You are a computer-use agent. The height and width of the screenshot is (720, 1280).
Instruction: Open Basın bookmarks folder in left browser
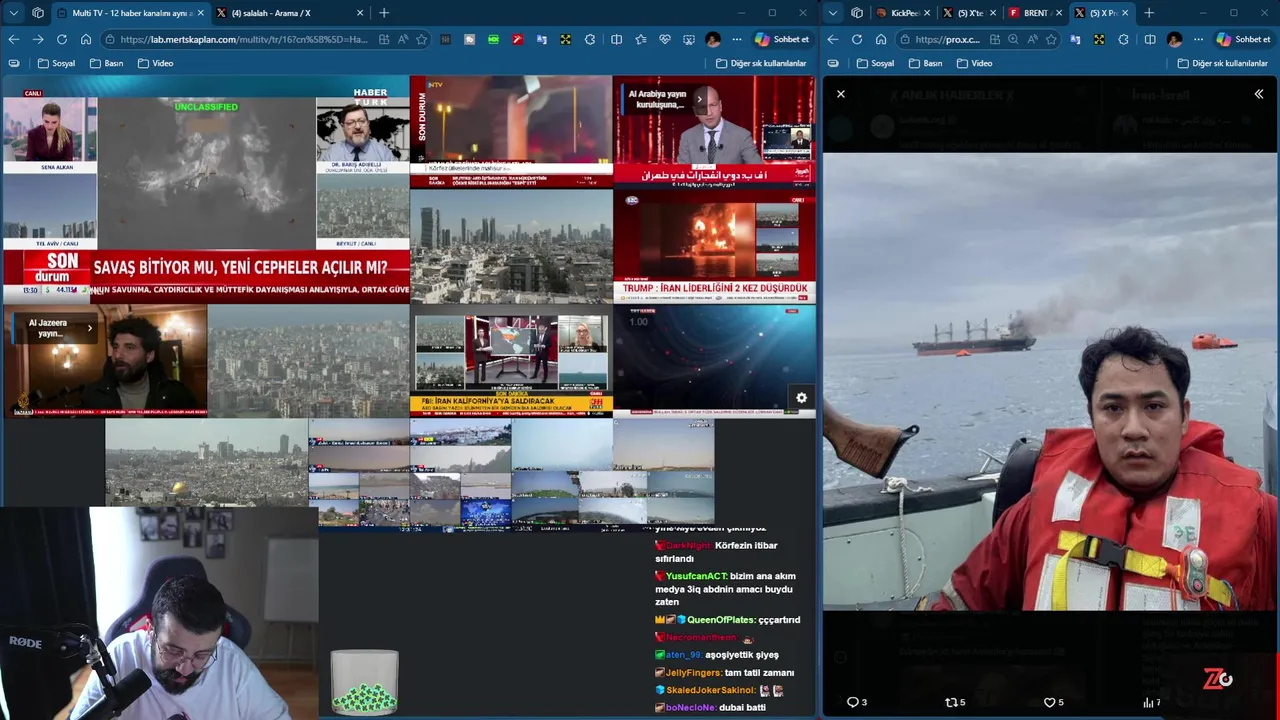click(106, 63)
